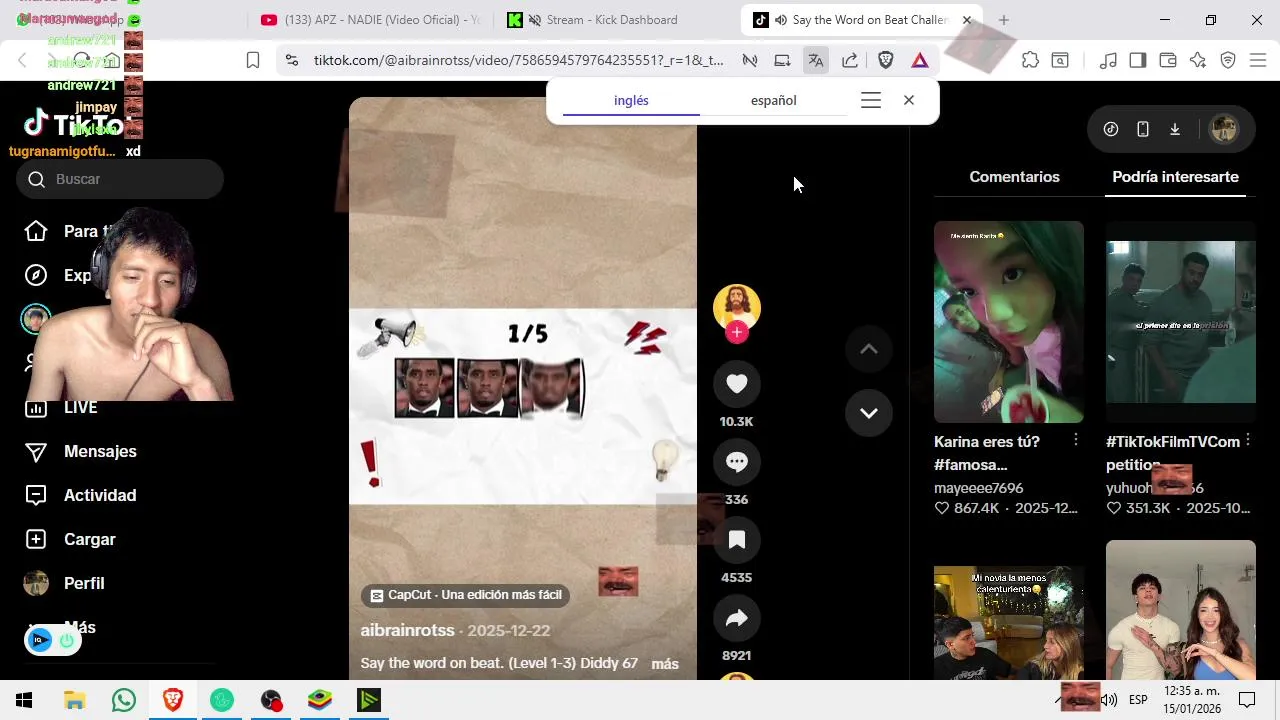
Task: Switch to Comentarios tab
Action: click(x=1014, y=177)
